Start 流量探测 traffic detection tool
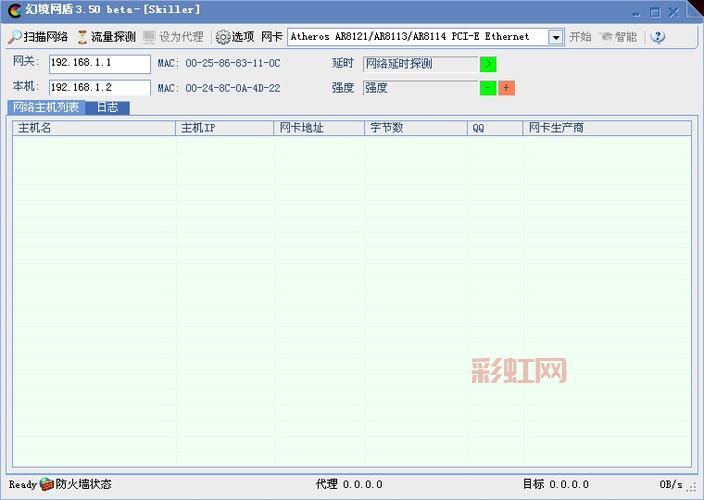704x500 pixels. pyautogui.click(x=106, y=37)
